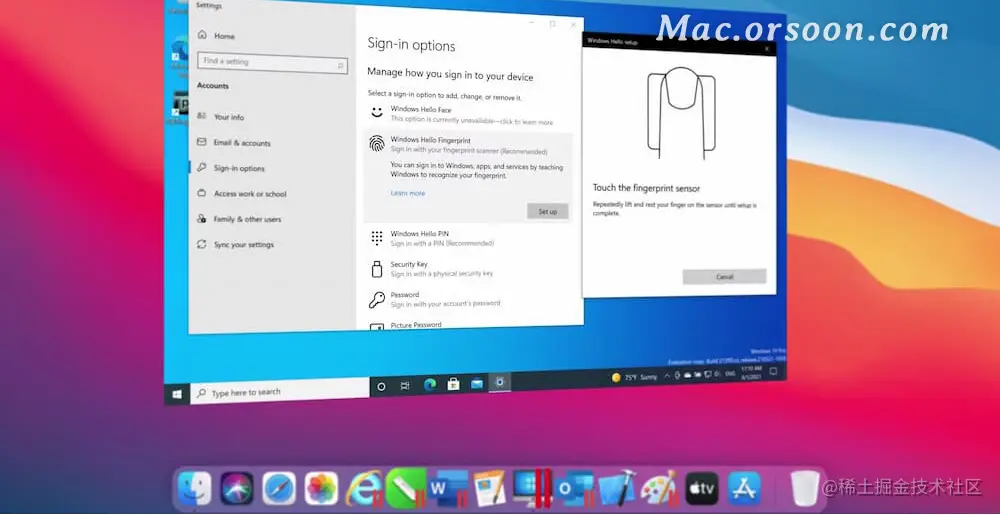The width and height of the screenshot is (1000, 515).
Task: Click the Cortana circle on taskbar
Action: [381, 386]
